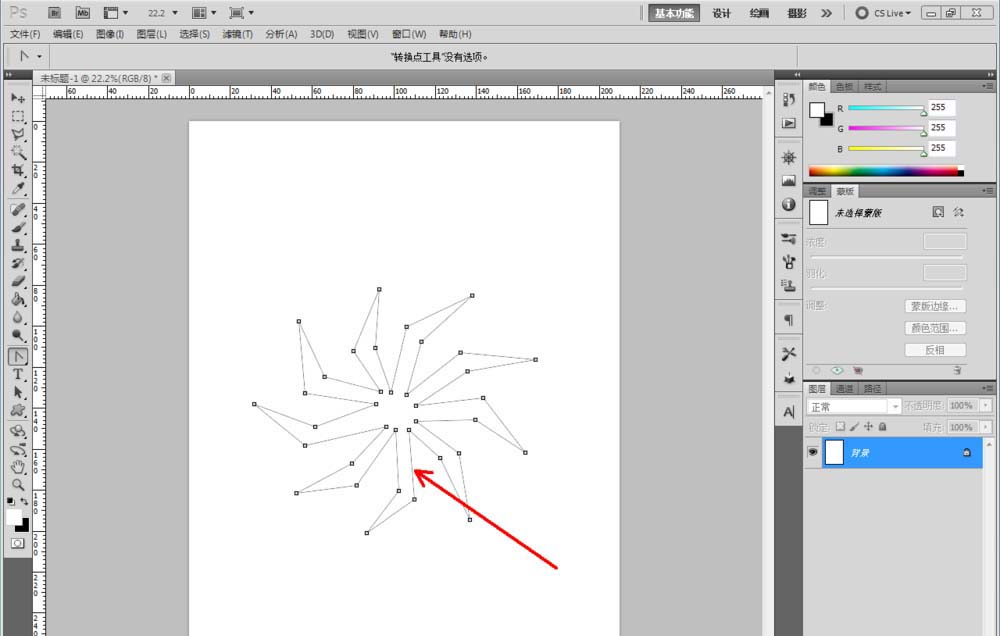Image resolution: width=1000 pixels, height=636 pixels.
Task: Click the 基本功能 workspace button
Action: pos(674,13)
